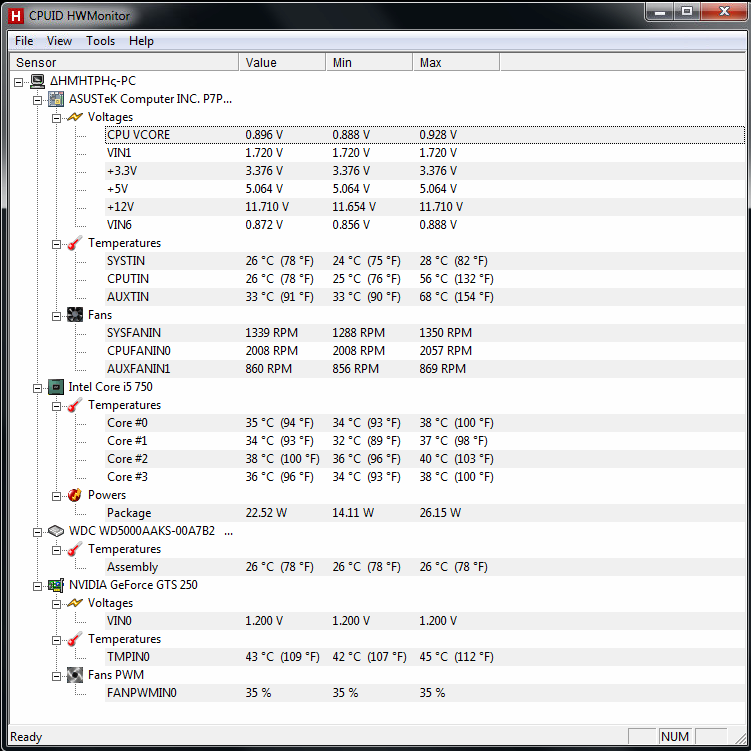Click the flame icon beside Powers

(75, 495)
